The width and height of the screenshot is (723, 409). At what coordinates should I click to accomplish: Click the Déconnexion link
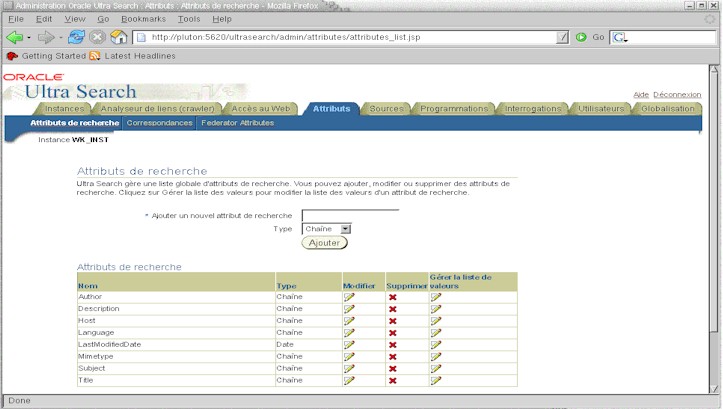click(x=677, y=95)
